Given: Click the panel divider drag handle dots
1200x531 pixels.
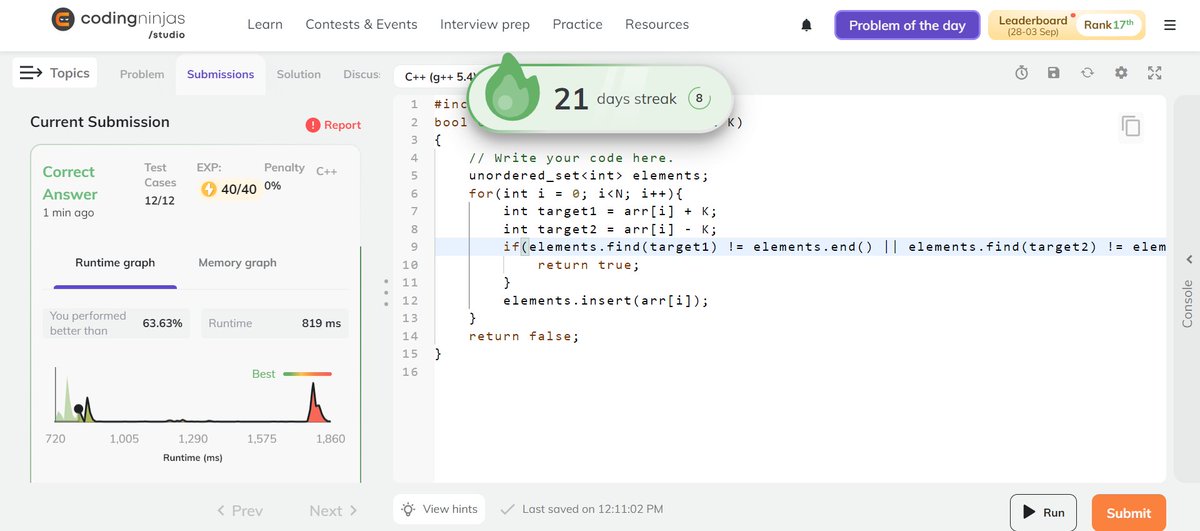Looking at the screenshot, I should tap(386, 293).
